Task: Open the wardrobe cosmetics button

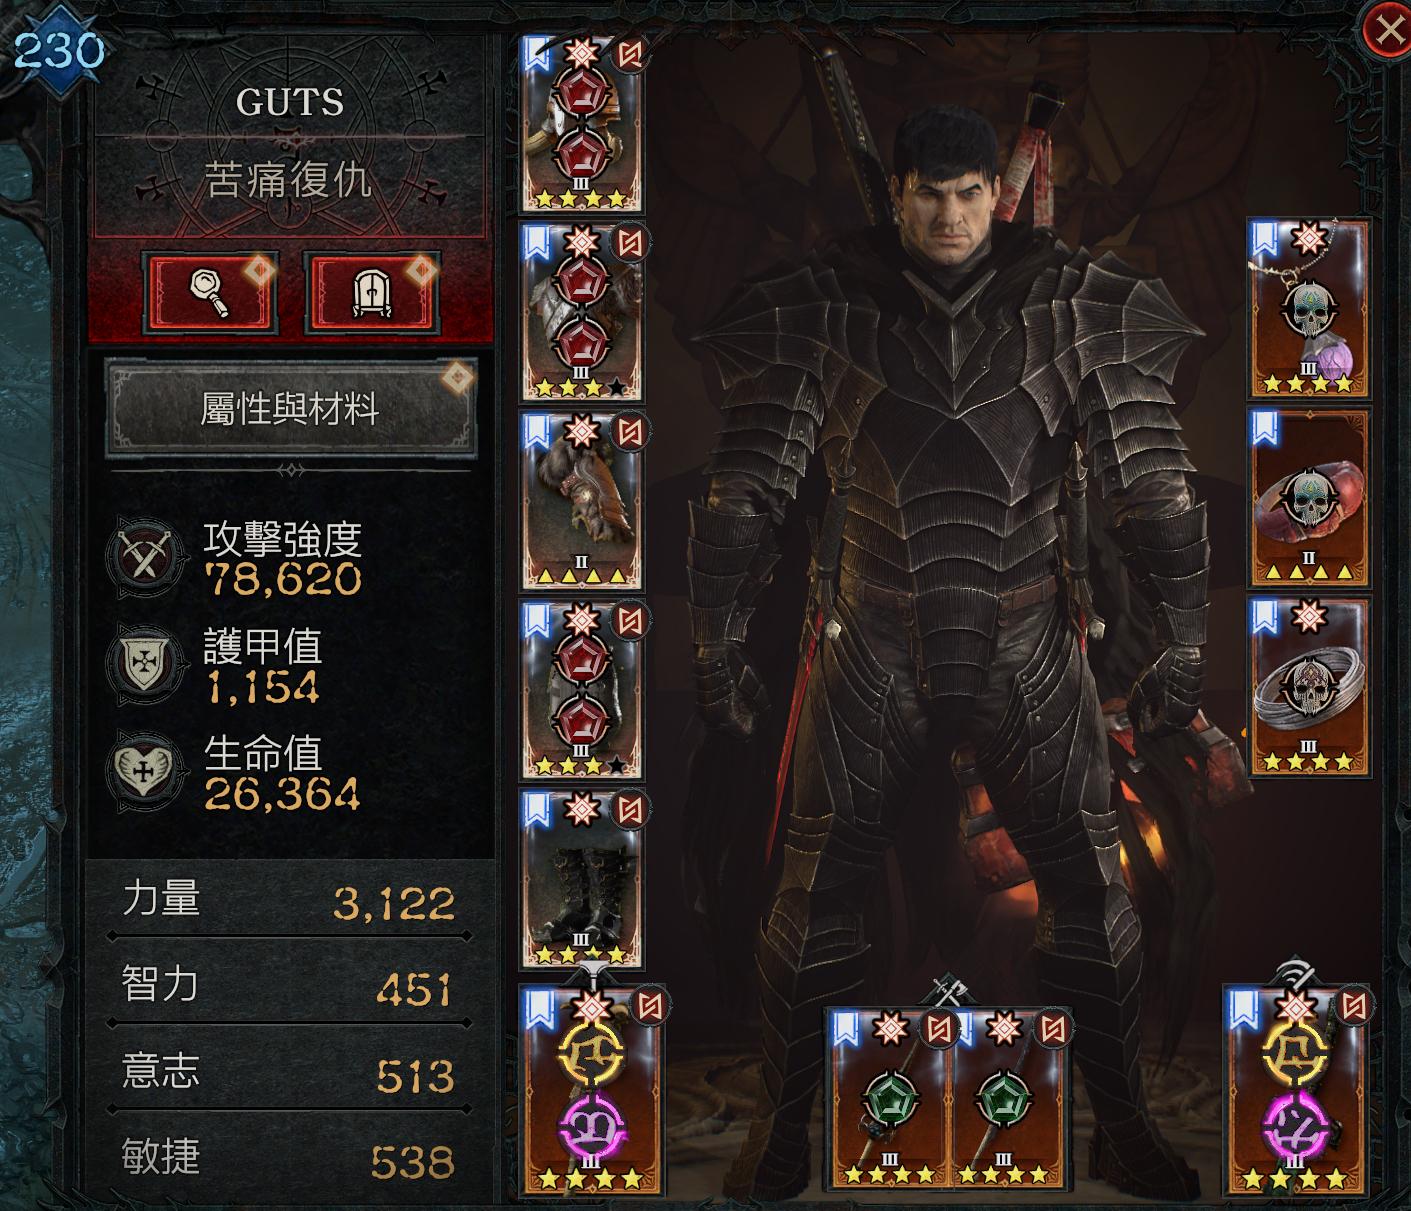Action: coord(373,292)
